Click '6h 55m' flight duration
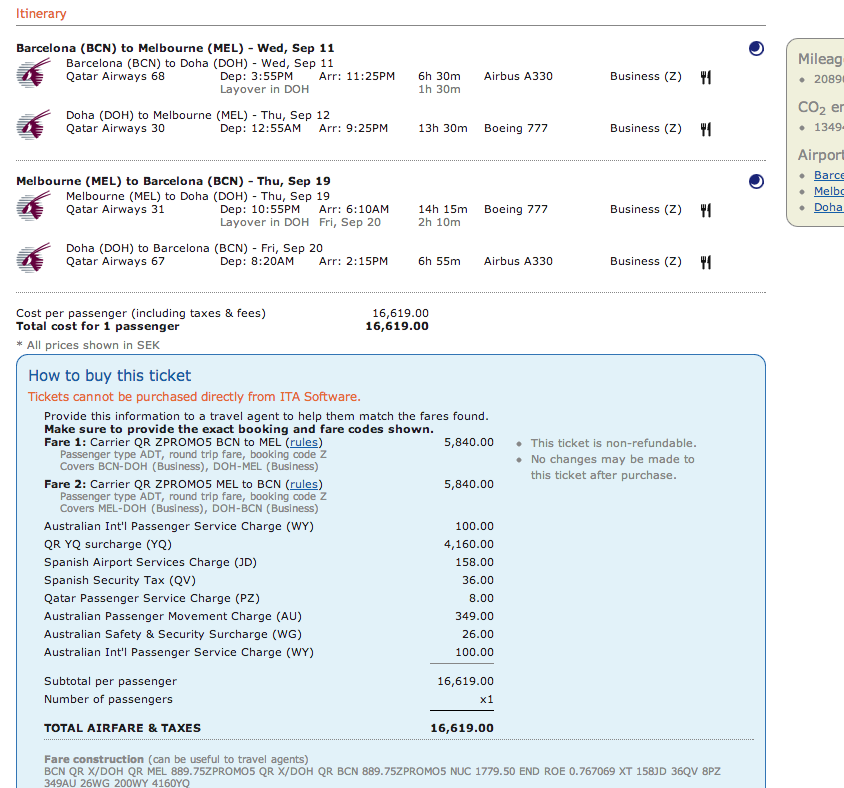 (439, 261)
